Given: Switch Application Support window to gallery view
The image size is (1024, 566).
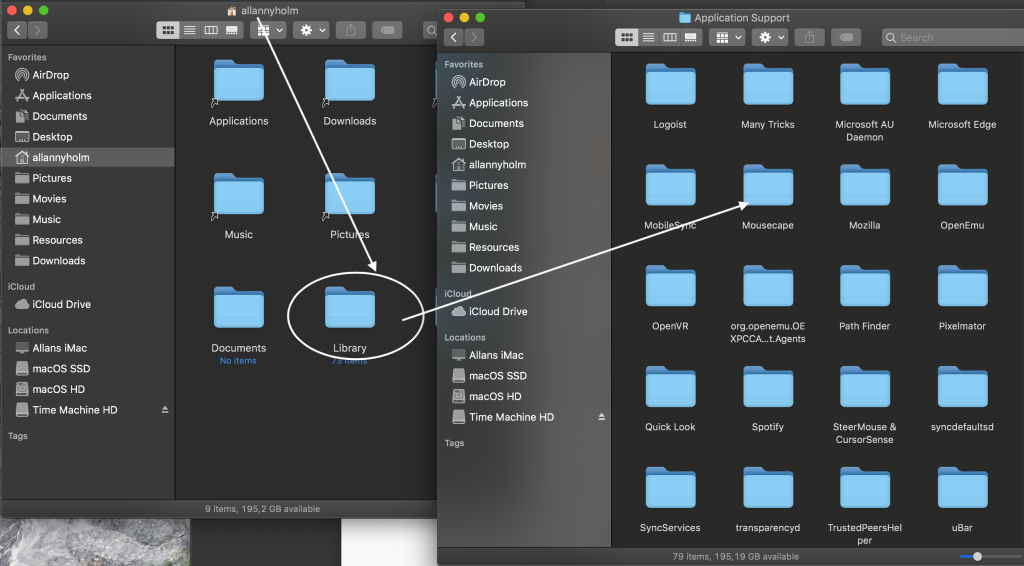Looking at the screenshot, I should (x=691, y=37).
